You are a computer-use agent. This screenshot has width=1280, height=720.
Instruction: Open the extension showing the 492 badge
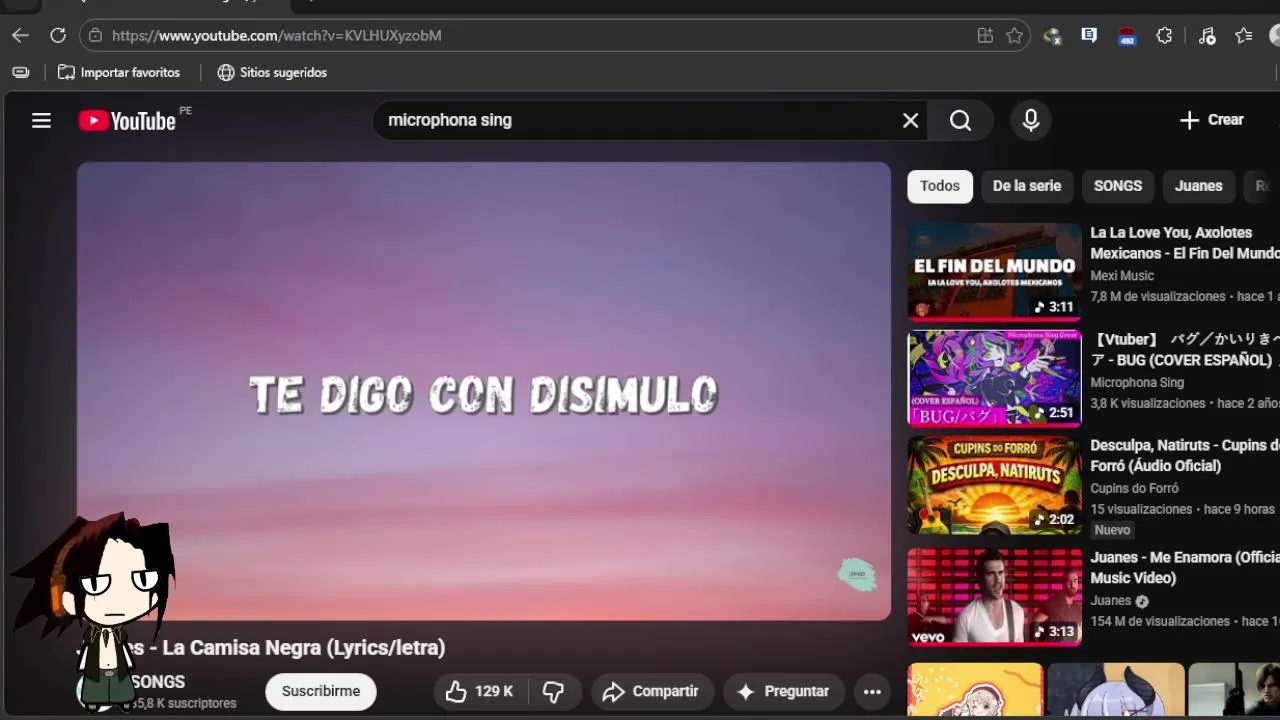(x=1127, y=35)
